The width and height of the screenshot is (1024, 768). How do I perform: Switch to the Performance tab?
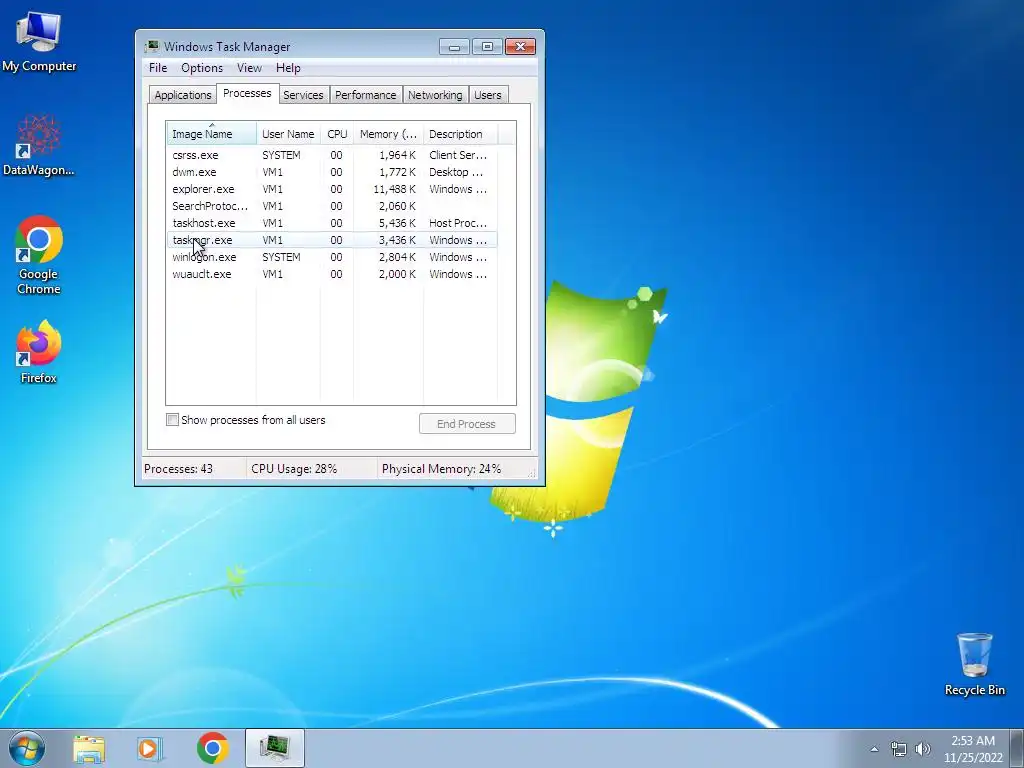click(x=366, y=95)
